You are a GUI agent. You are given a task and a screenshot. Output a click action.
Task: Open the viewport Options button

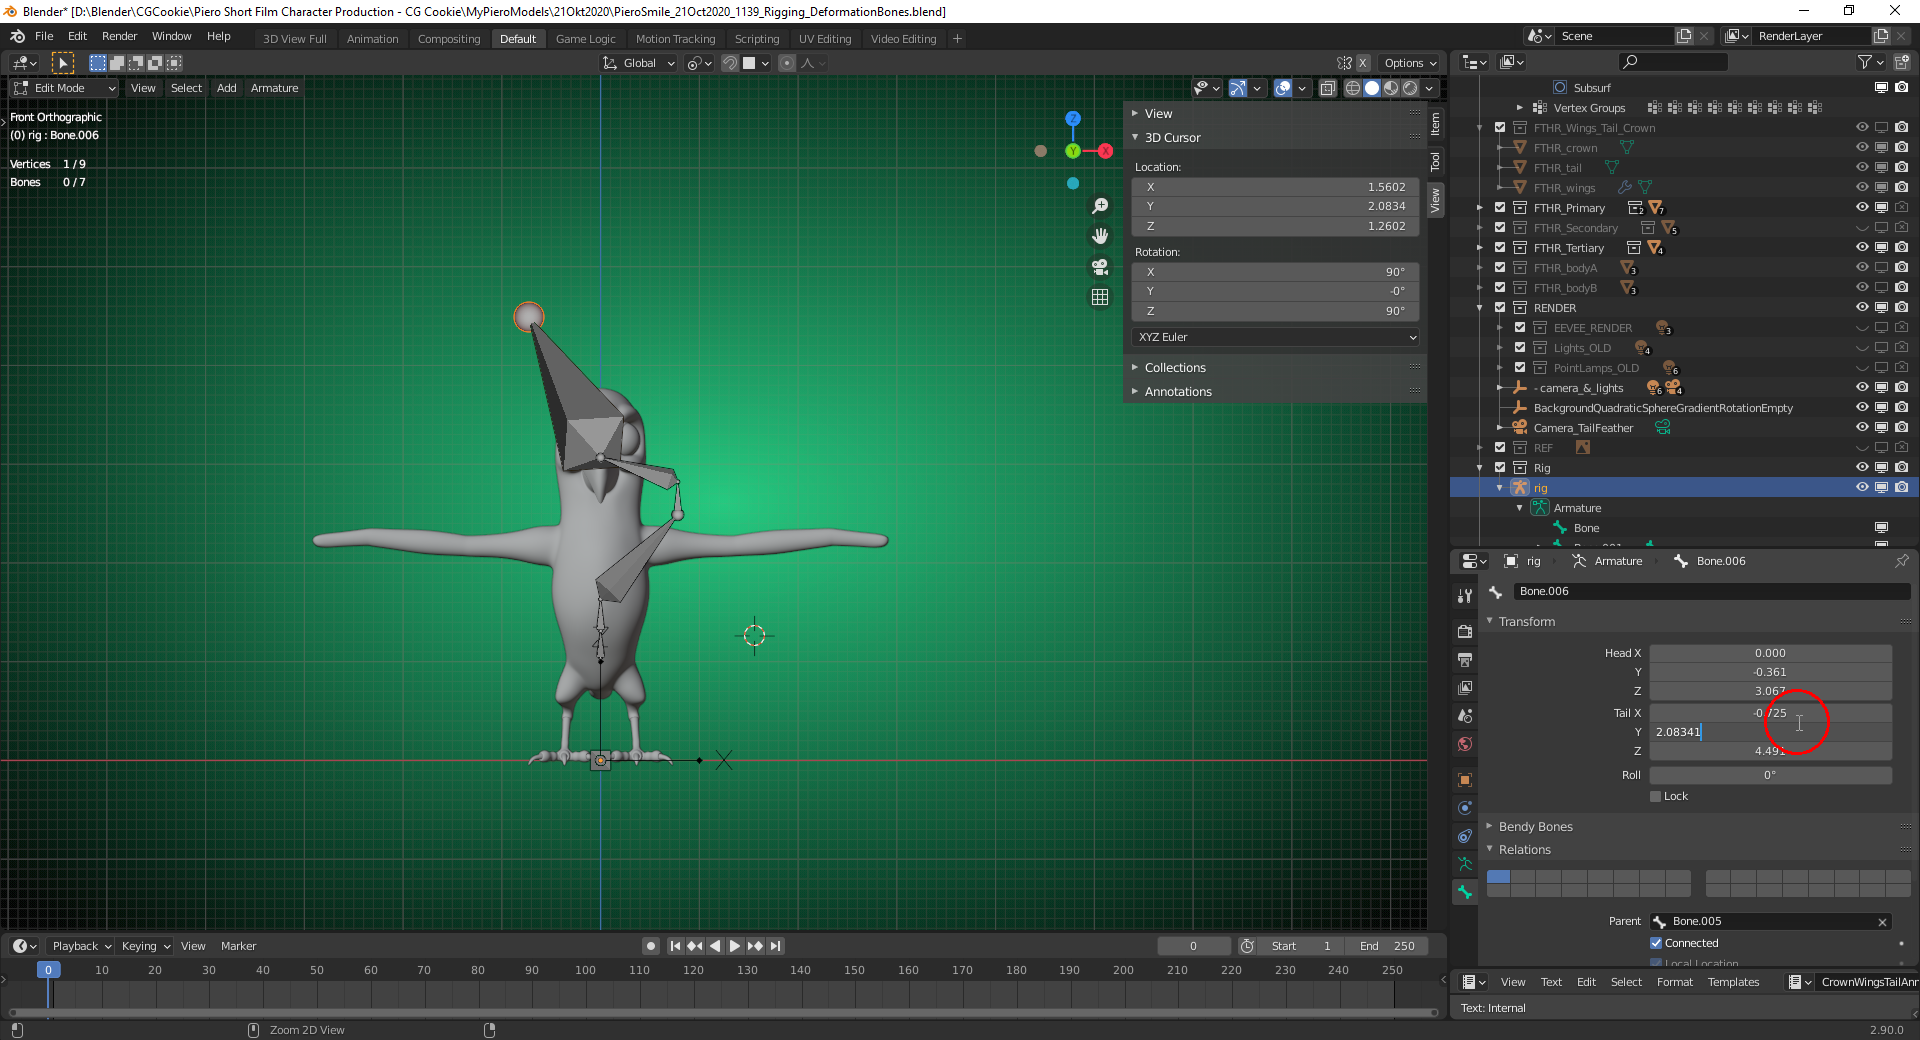(x=1410, y=63)
